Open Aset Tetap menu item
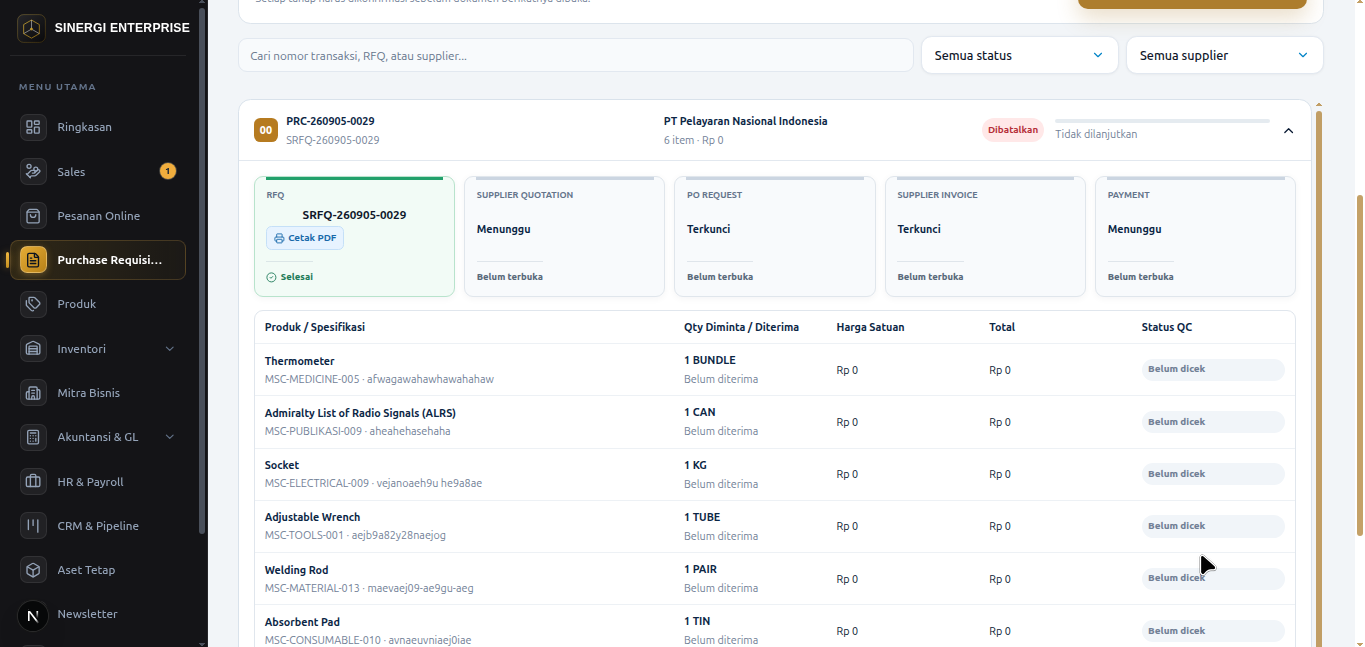Viewport: 1365px width, 647px height. point(97,570)
